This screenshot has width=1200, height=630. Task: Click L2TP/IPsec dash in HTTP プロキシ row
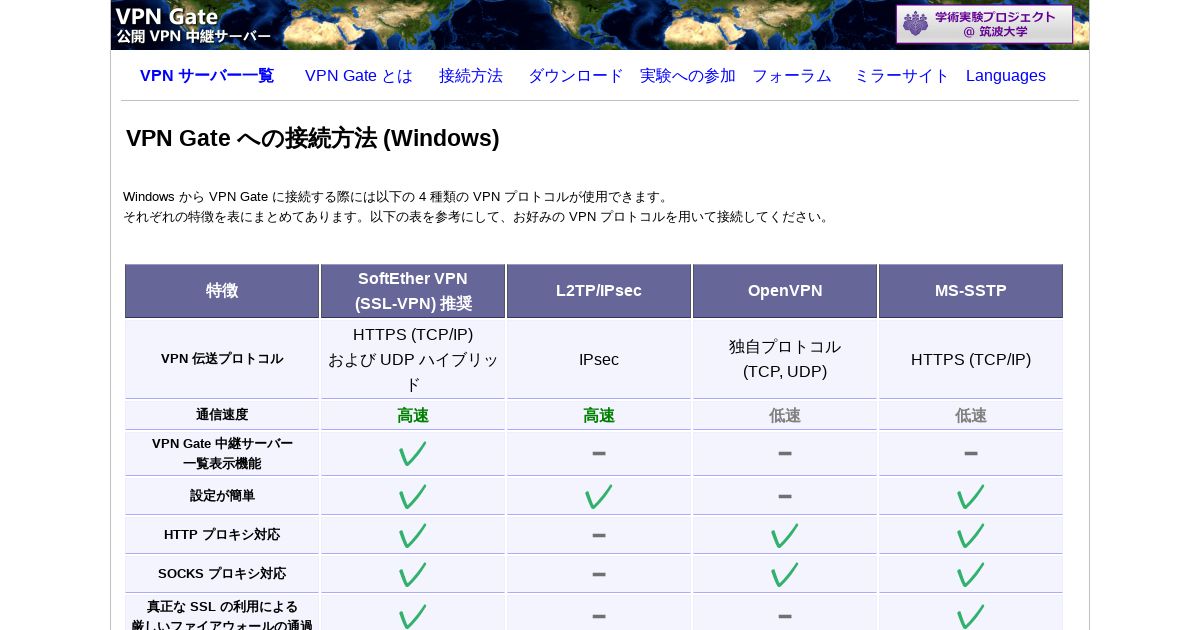pos(599,535)
